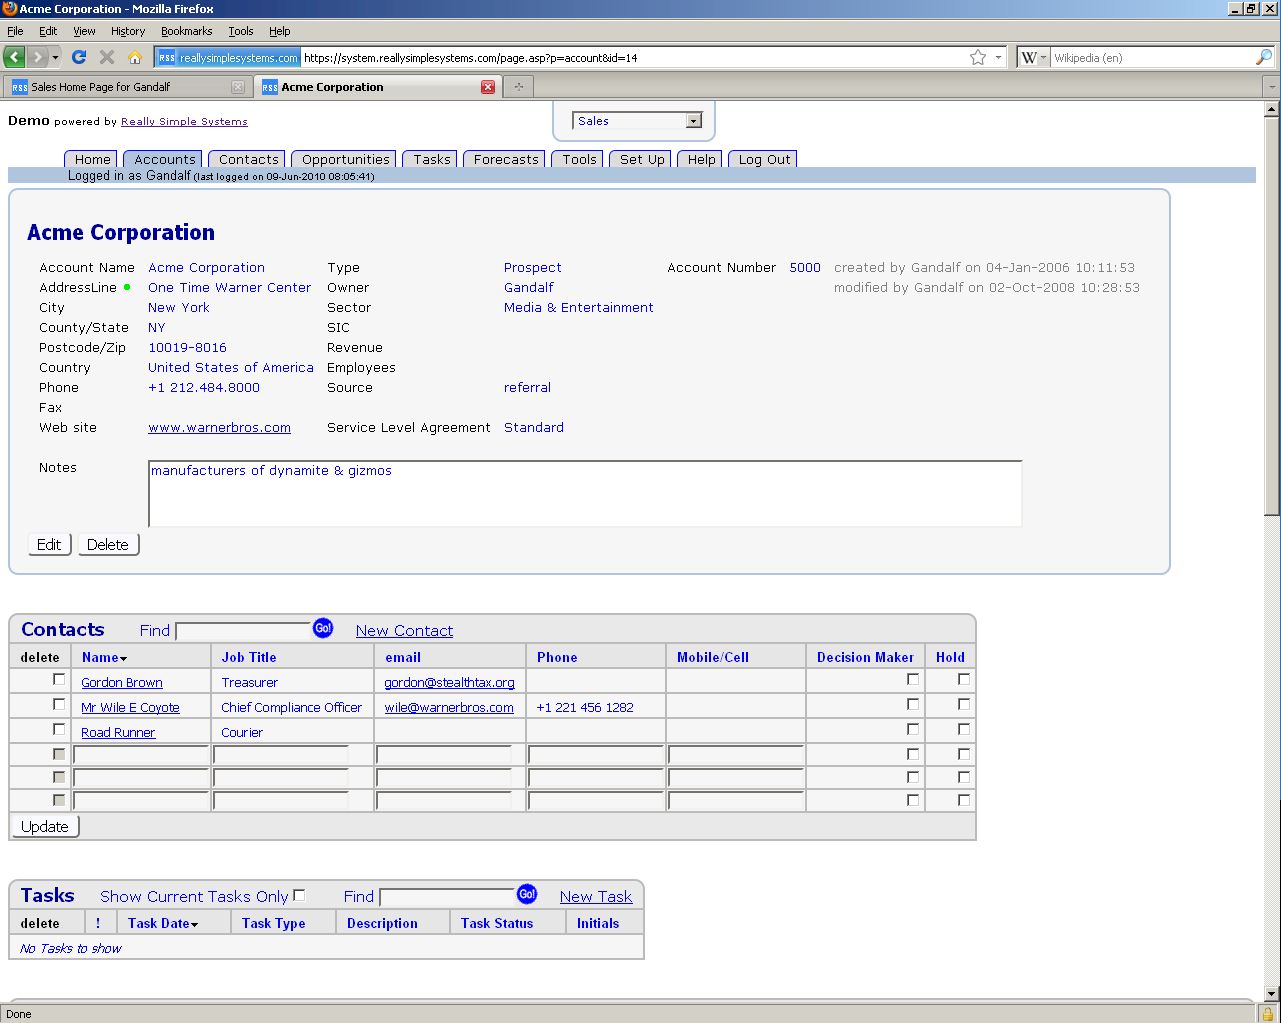Click the Go! button in Tasks section
This screenshot has height=1023, width=1281.
coord(527,894)
